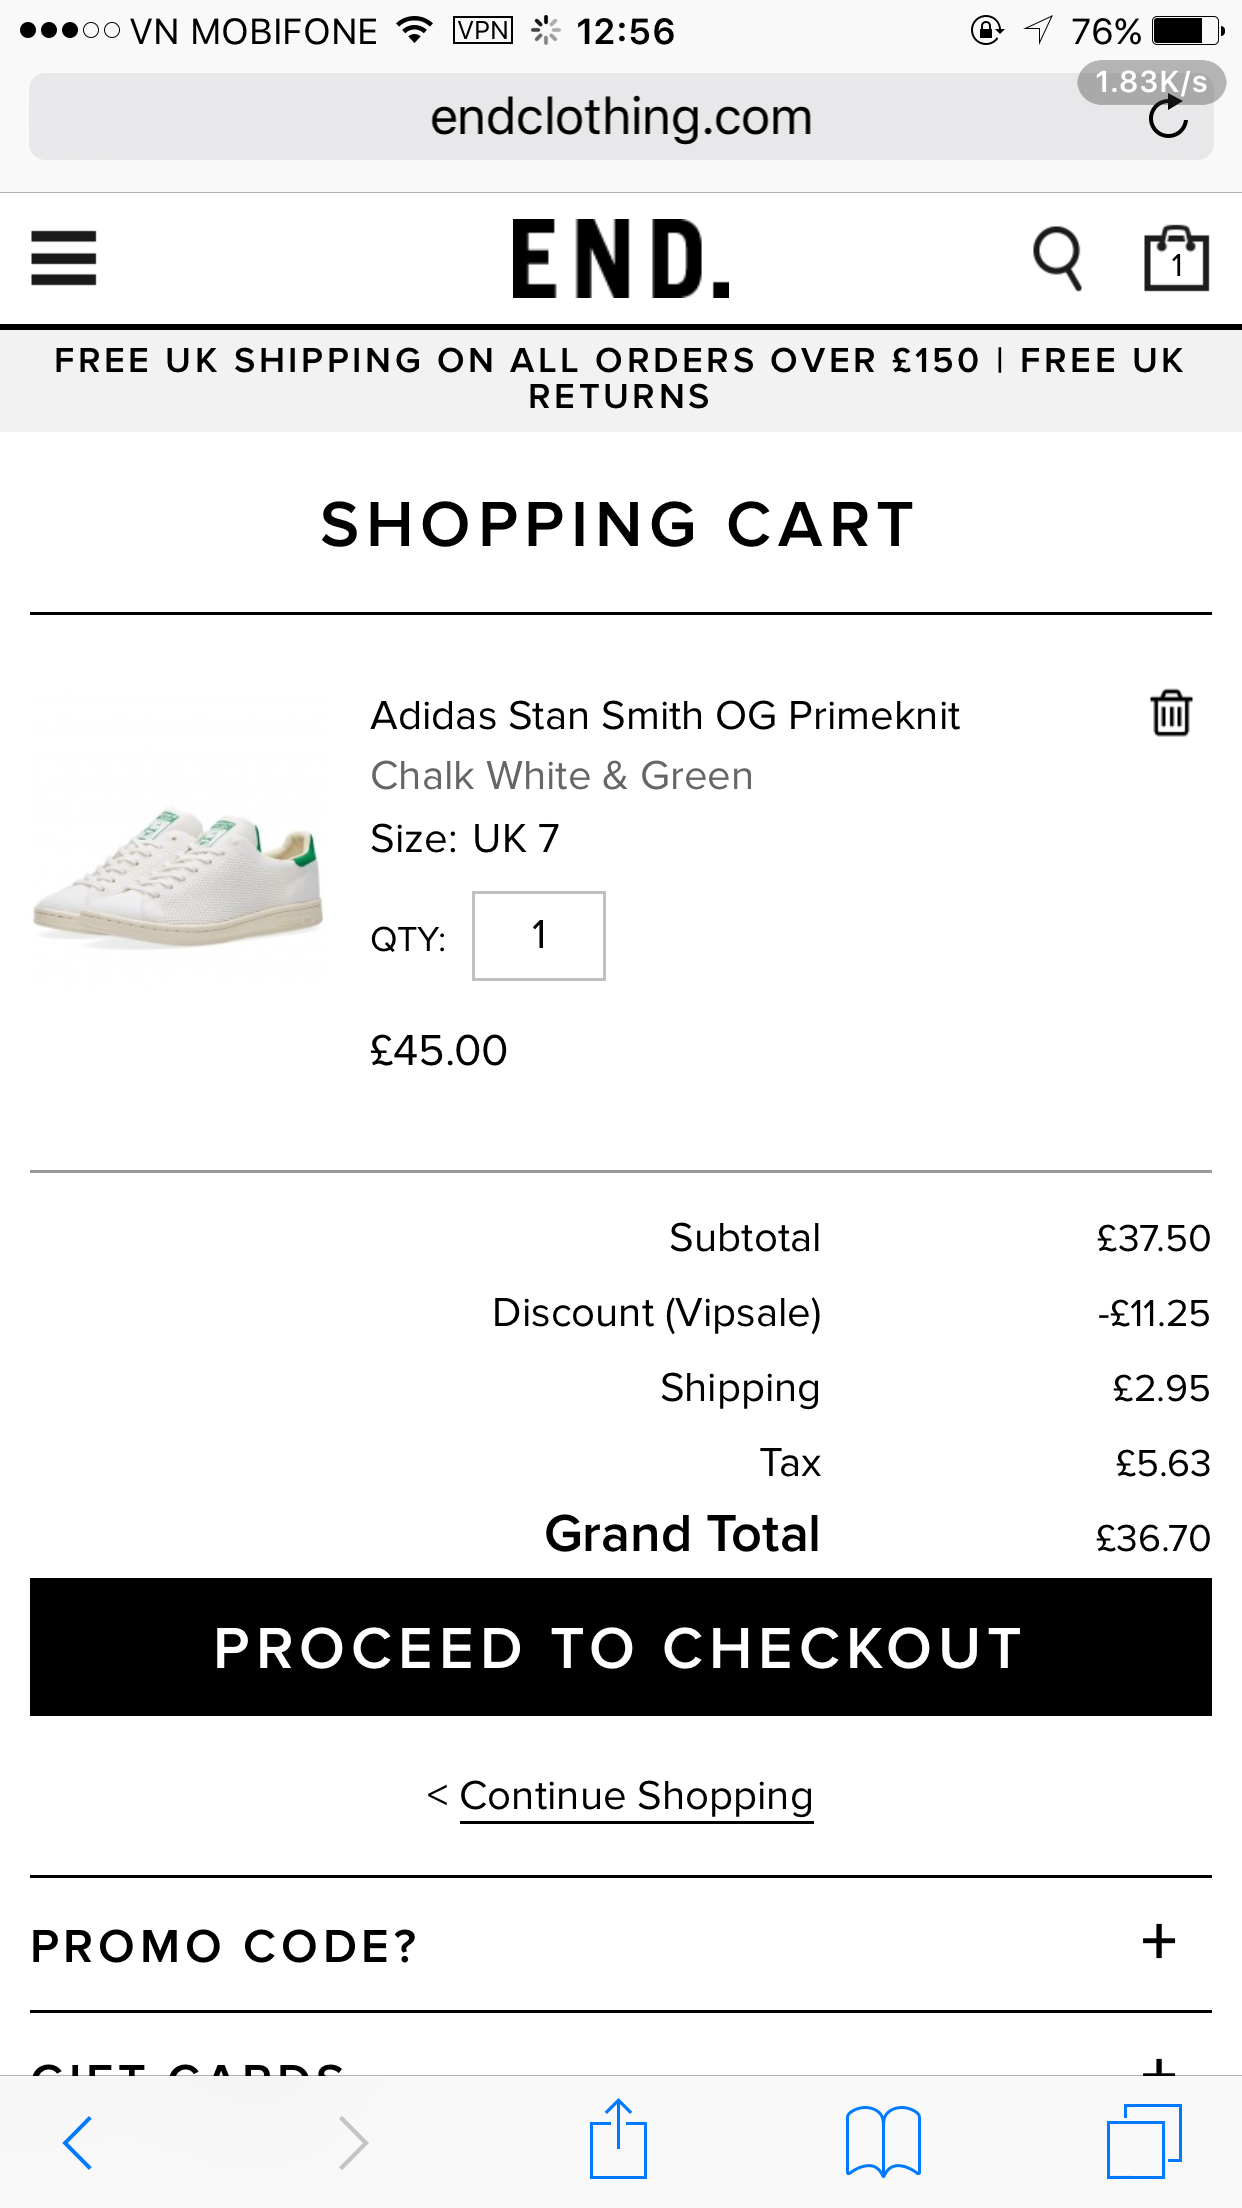The width and height of the screenshot is (1242, 2208).
Task: Follow the Continue Shopping link
Action: (636, 1796)
